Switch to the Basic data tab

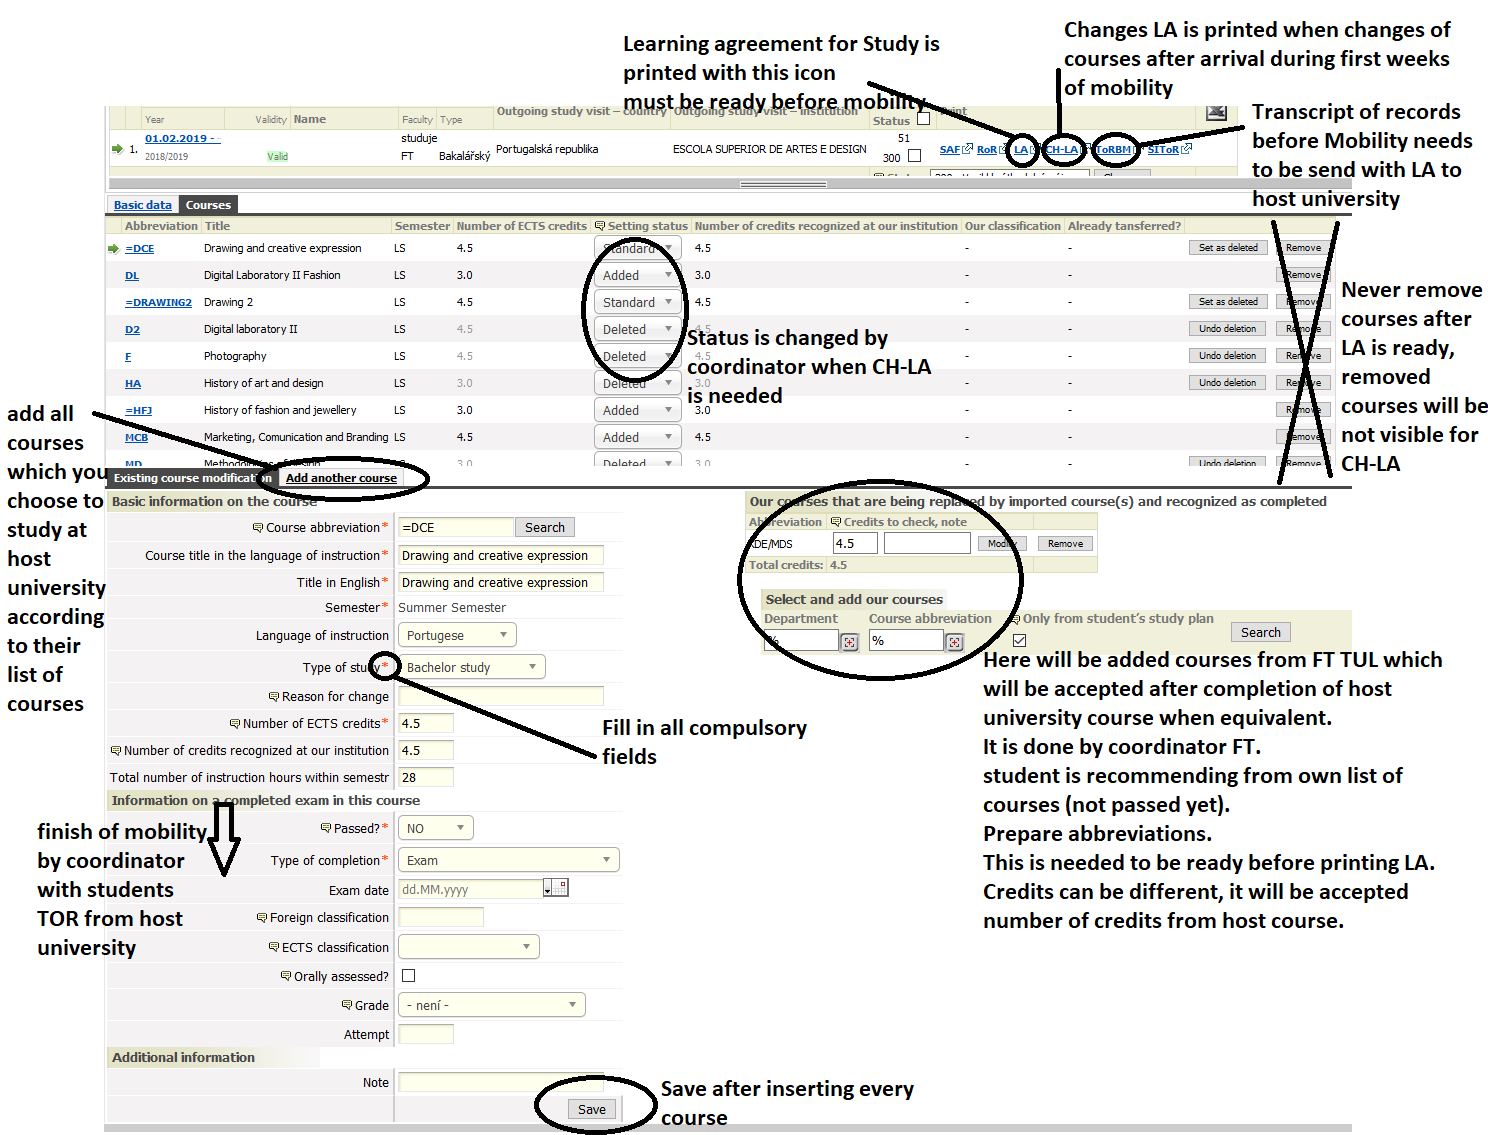point(142,205)
